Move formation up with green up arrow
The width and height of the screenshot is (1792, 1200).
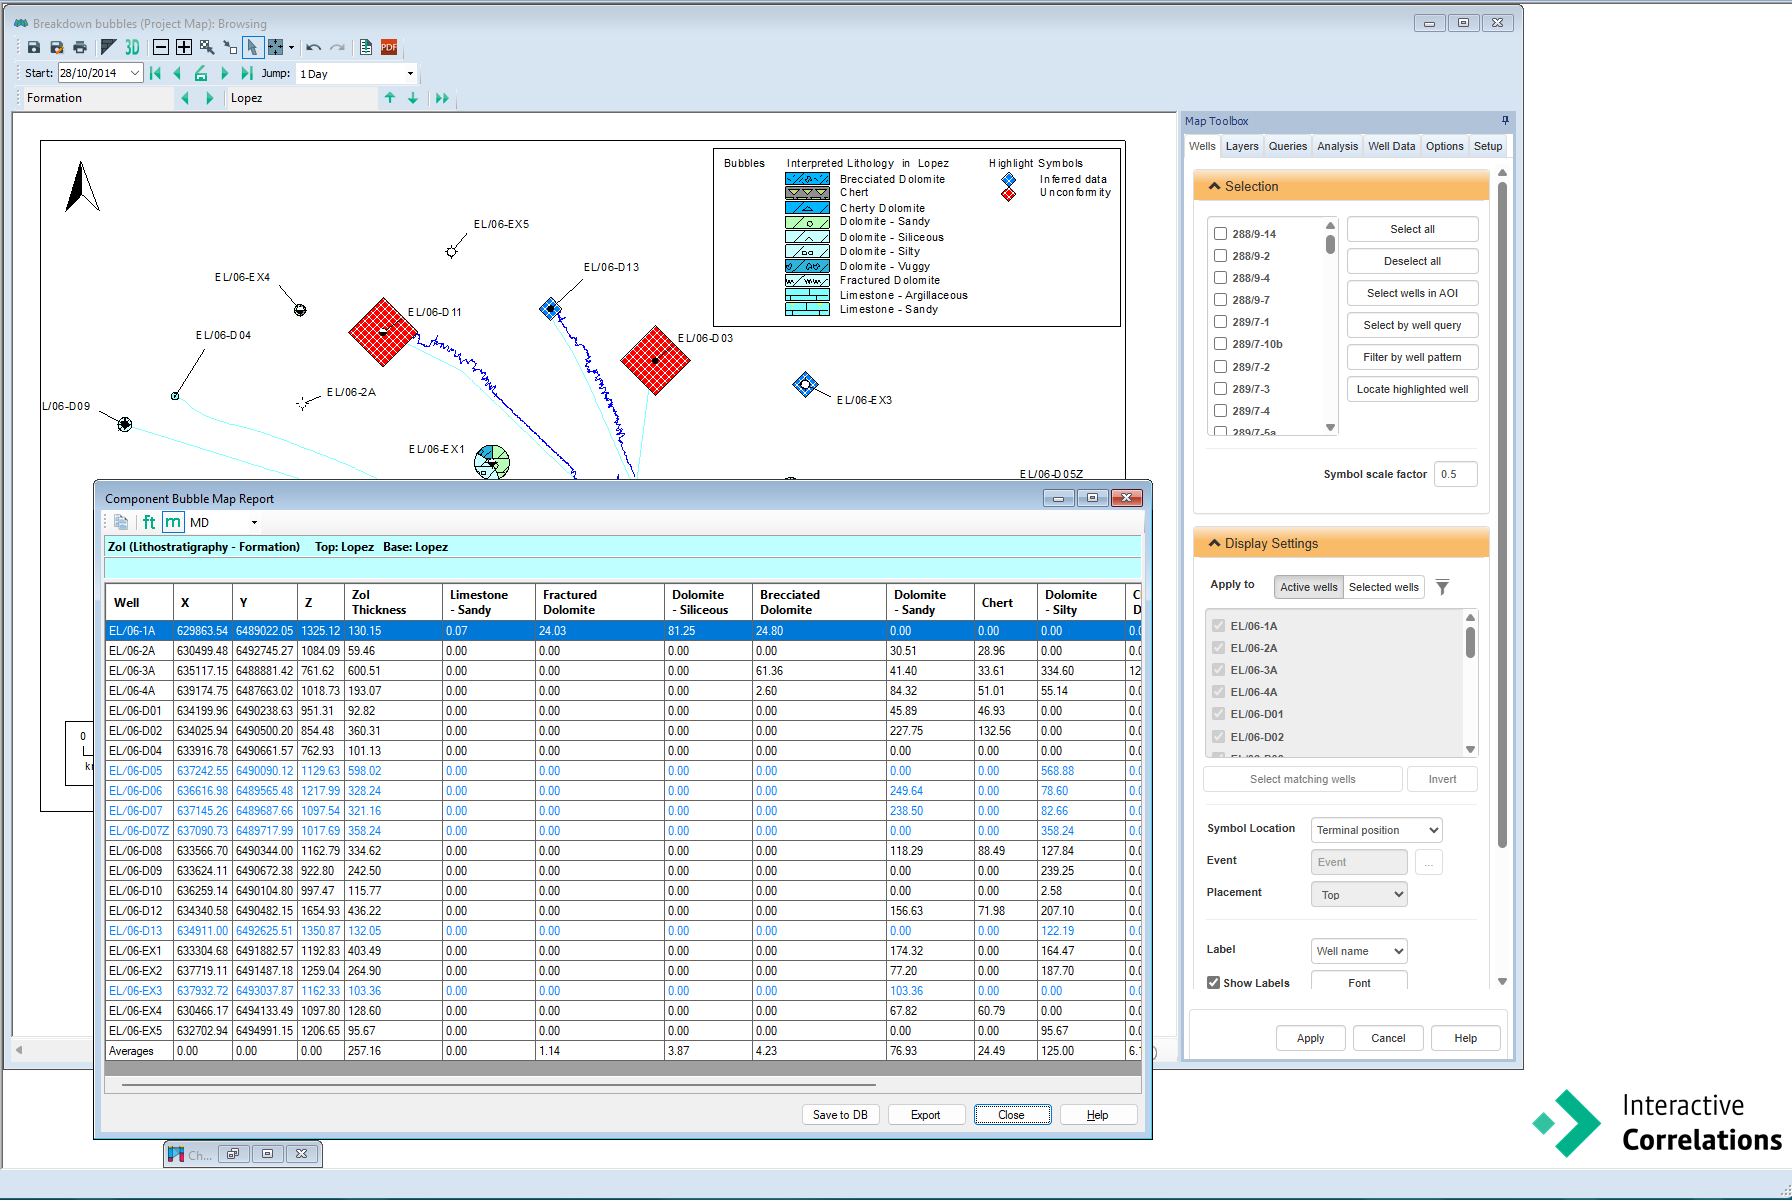pos(390,98)
